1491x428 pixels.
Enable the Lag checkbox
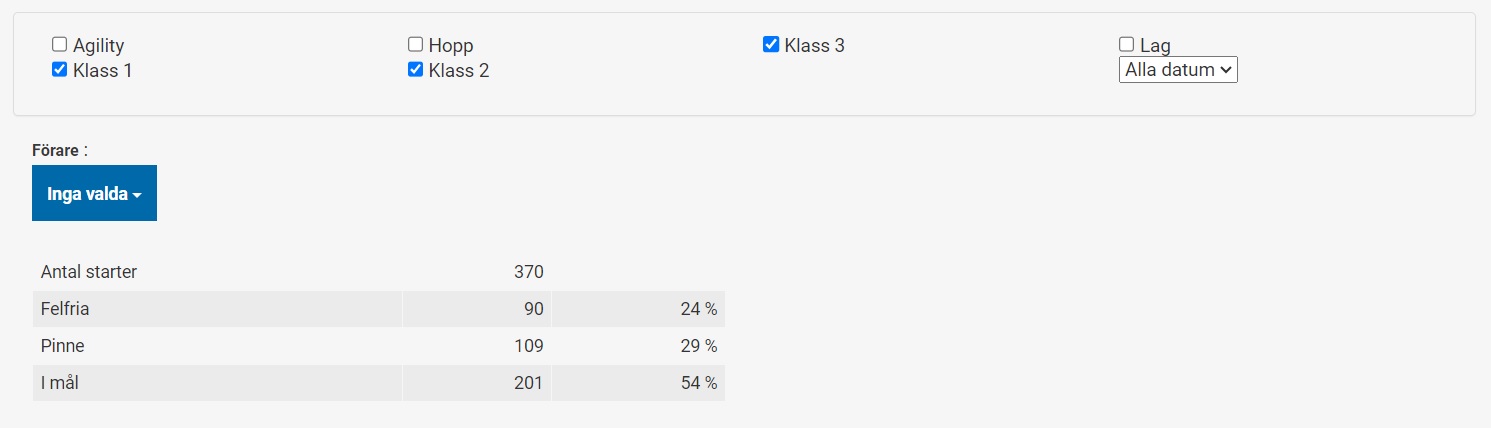tap(1127, 45)
